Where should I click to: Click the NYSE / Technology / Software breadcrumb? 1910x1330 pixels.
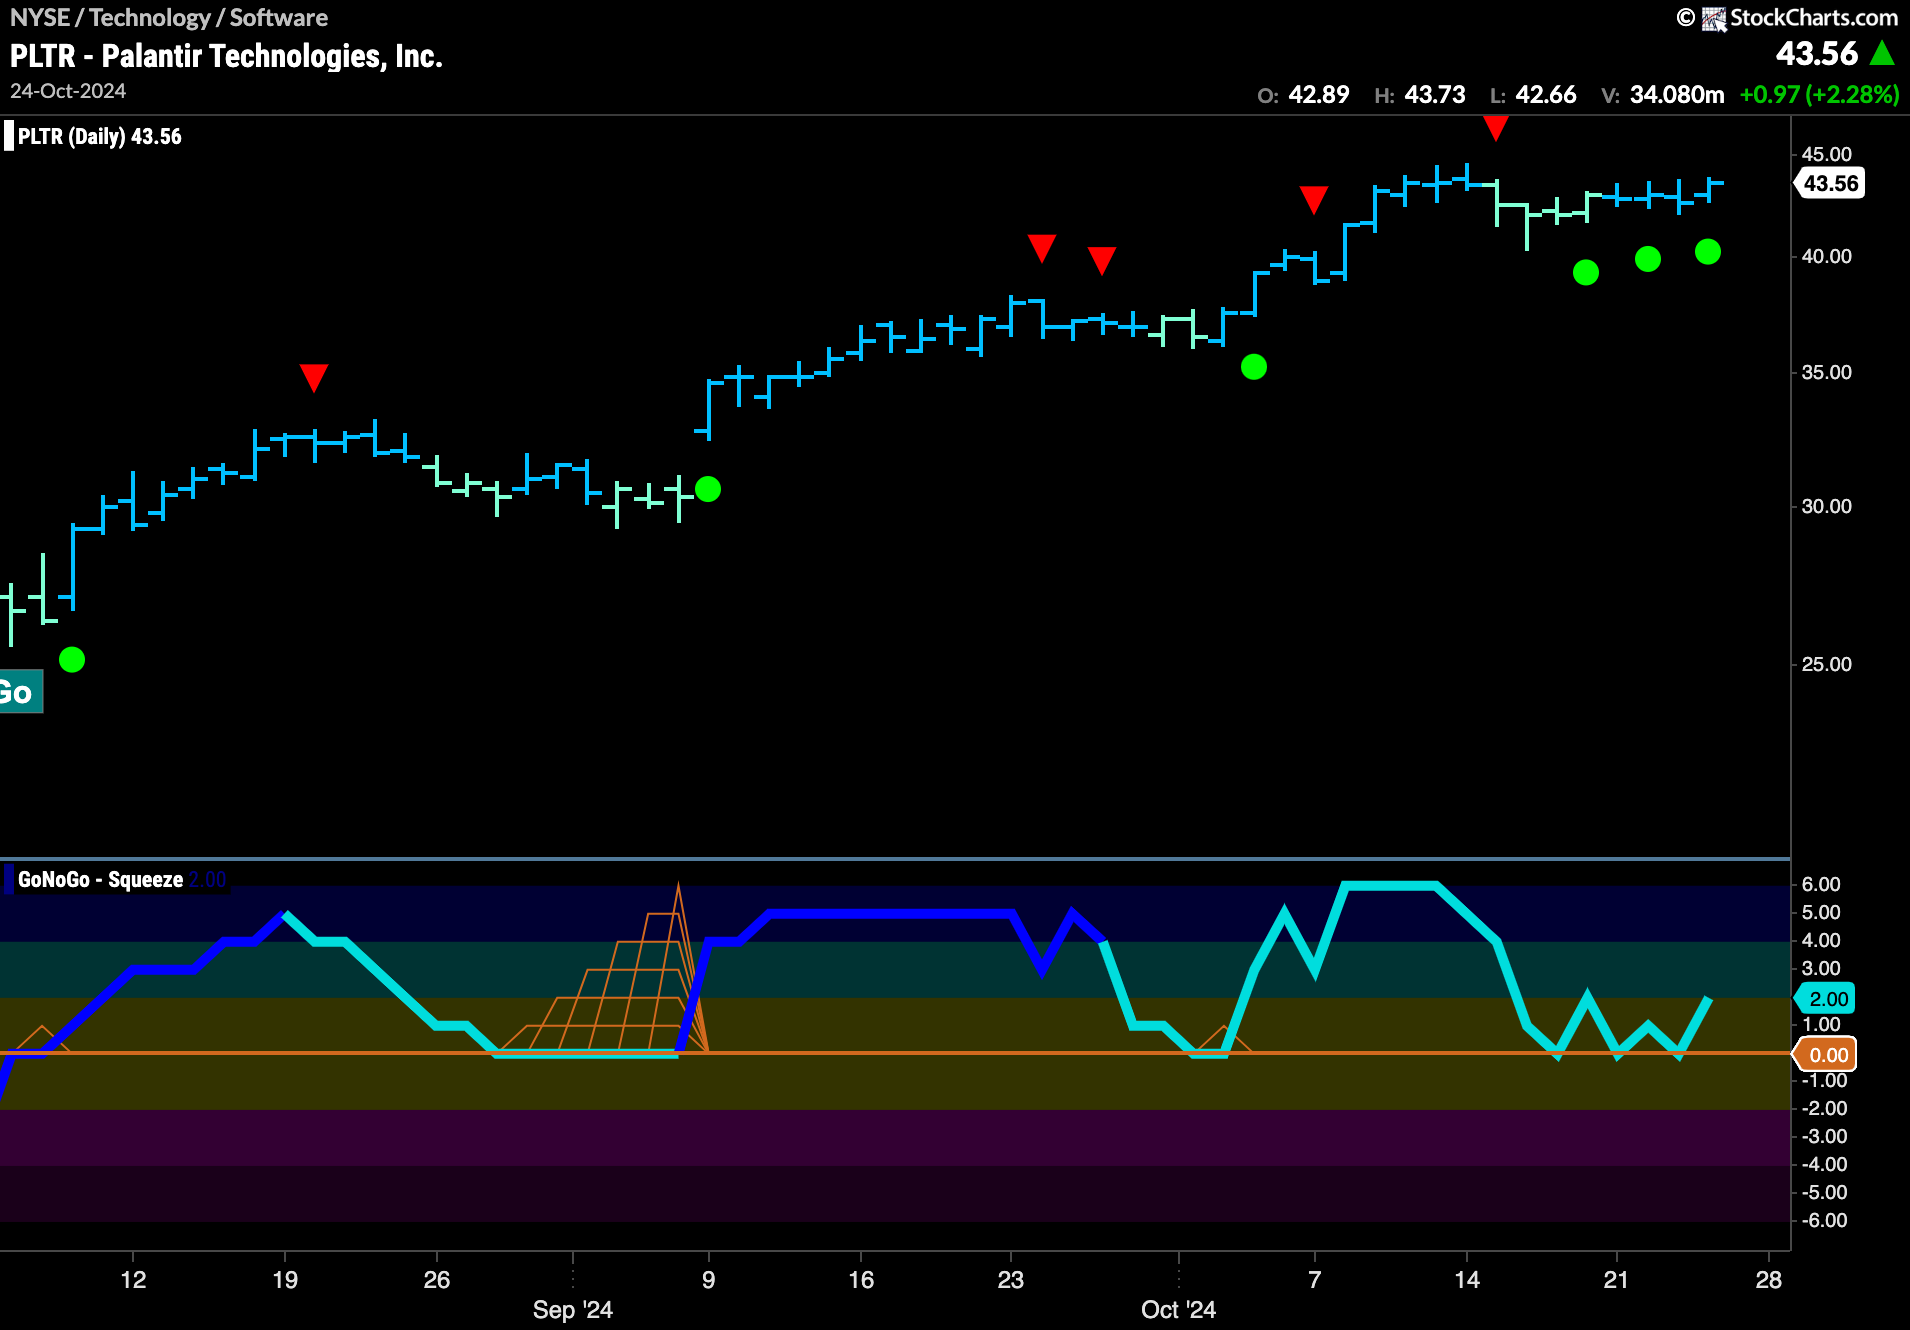pyautogui.click(x=169, y=18)
